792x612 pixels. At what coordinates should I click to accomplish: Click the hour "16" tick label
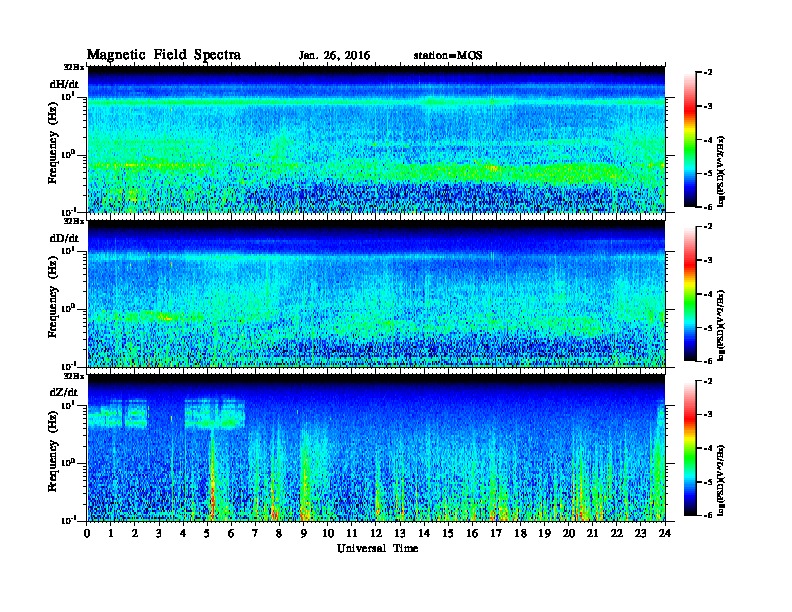pyautogui.click(x=472, y=533)
